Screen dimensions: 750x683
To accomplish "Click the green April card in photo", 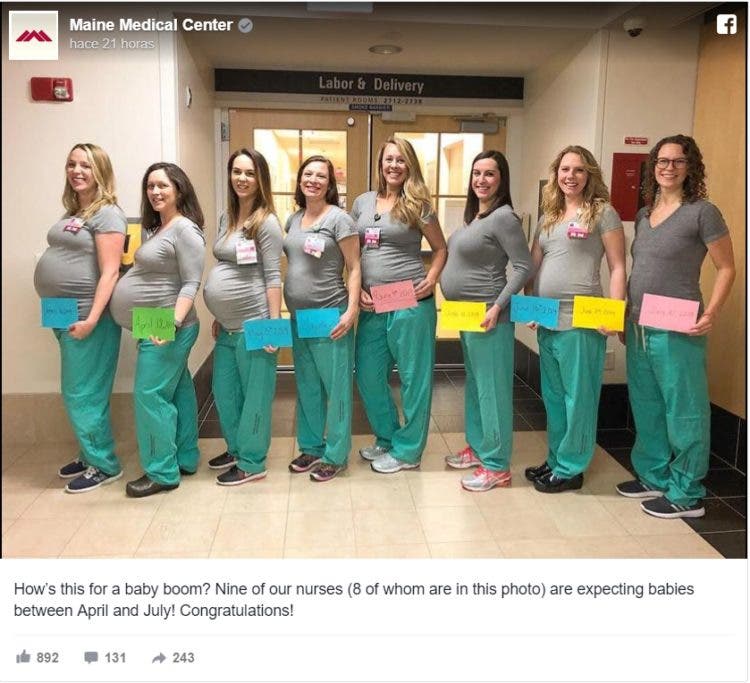I will click(154, 323).
